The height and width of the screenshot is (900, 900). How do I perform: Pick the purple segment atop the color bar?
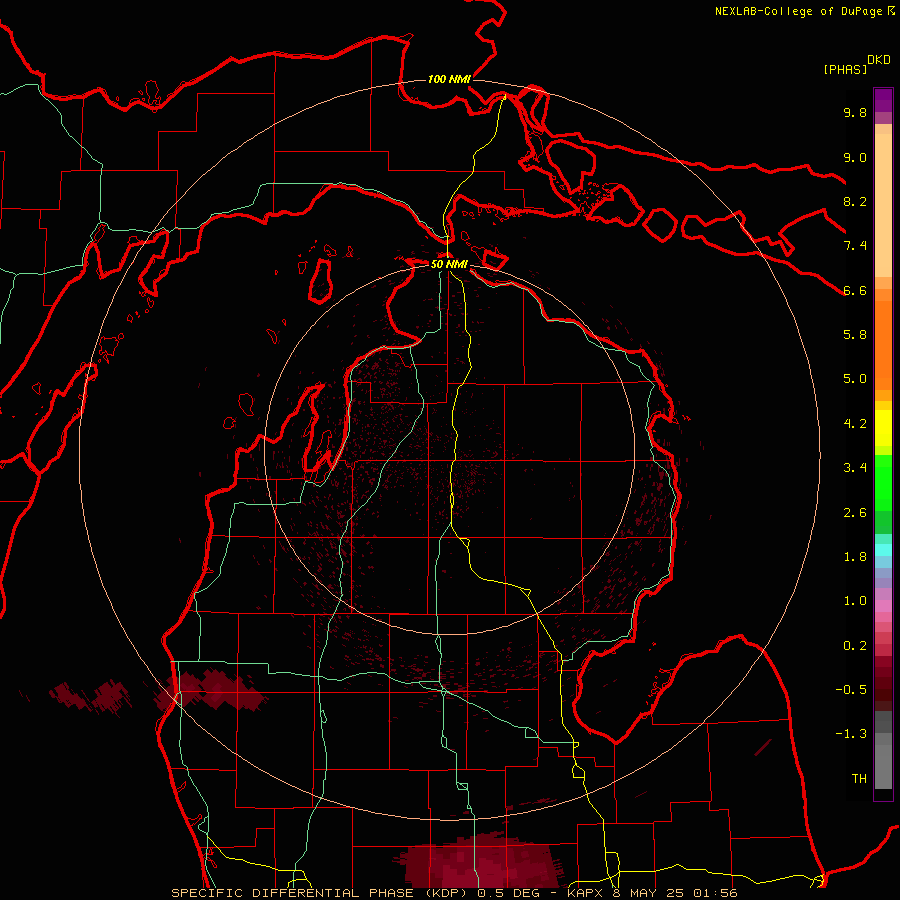[x=883, y=100]
